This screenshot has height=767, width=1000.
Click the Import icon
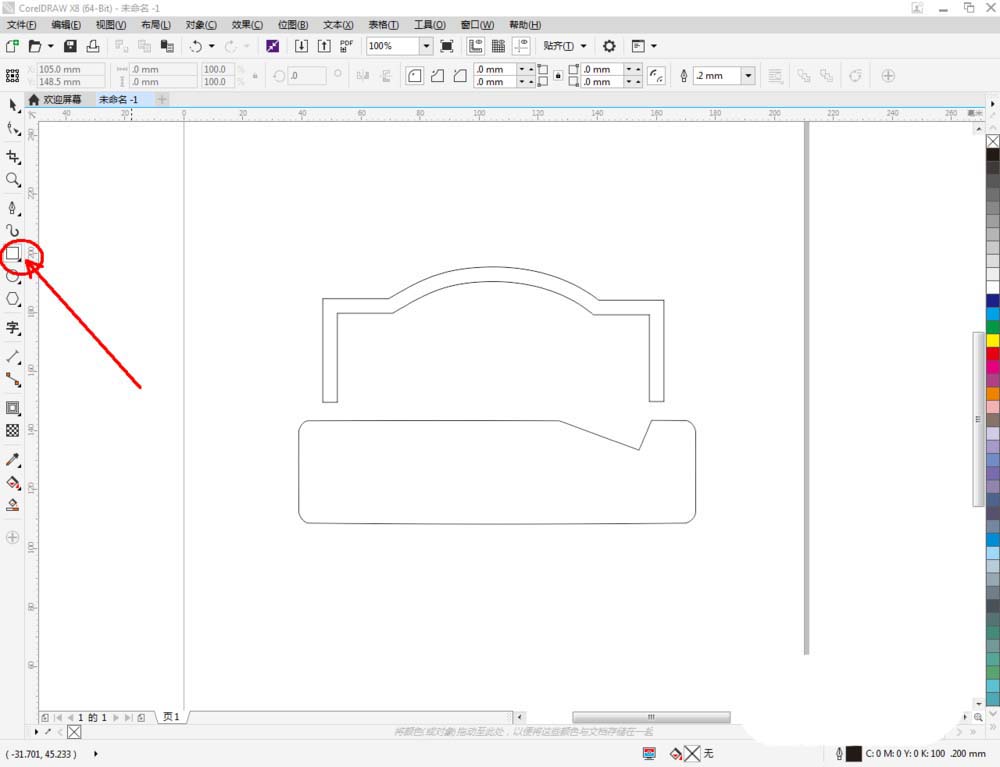click(x=301, y=46)
